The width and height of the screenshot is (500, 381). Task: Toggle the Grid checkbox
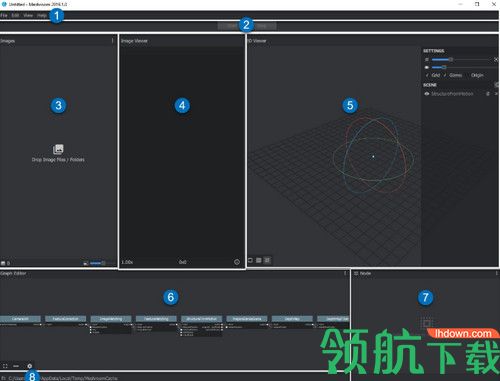pos(433,75)
